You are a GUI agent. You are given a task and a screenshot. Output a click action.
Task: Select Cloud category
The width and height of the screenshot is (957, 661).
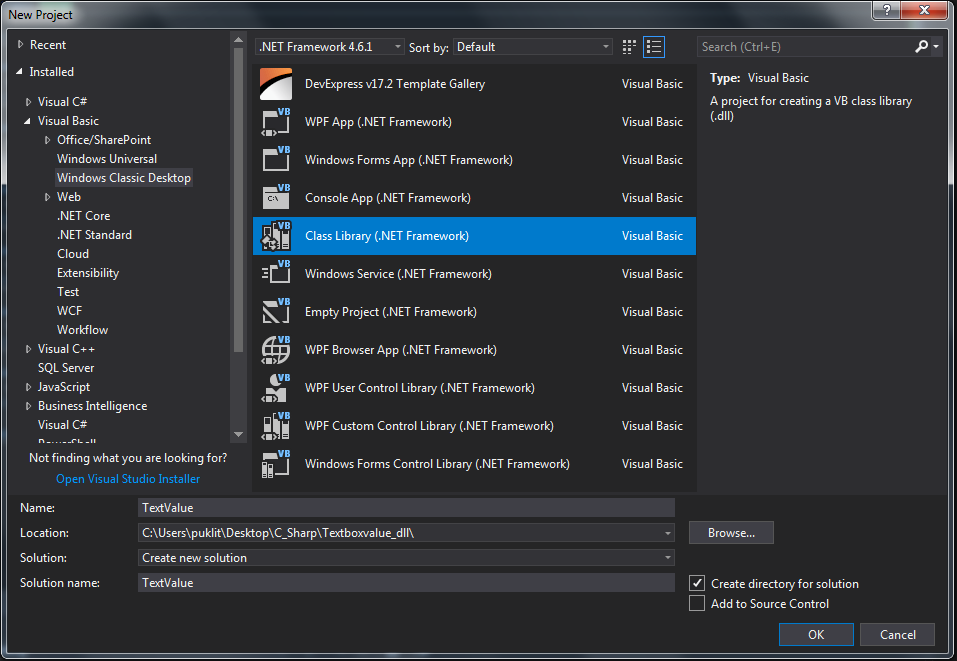73,254
